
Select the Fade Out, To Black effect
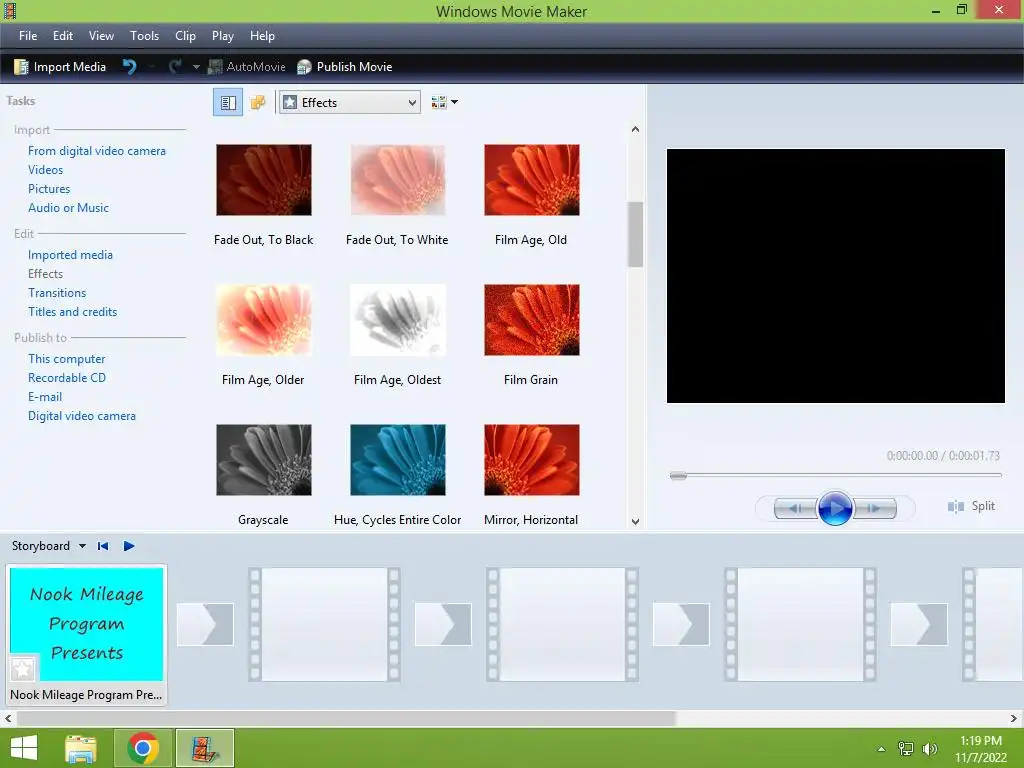click(x=264, y=180)
